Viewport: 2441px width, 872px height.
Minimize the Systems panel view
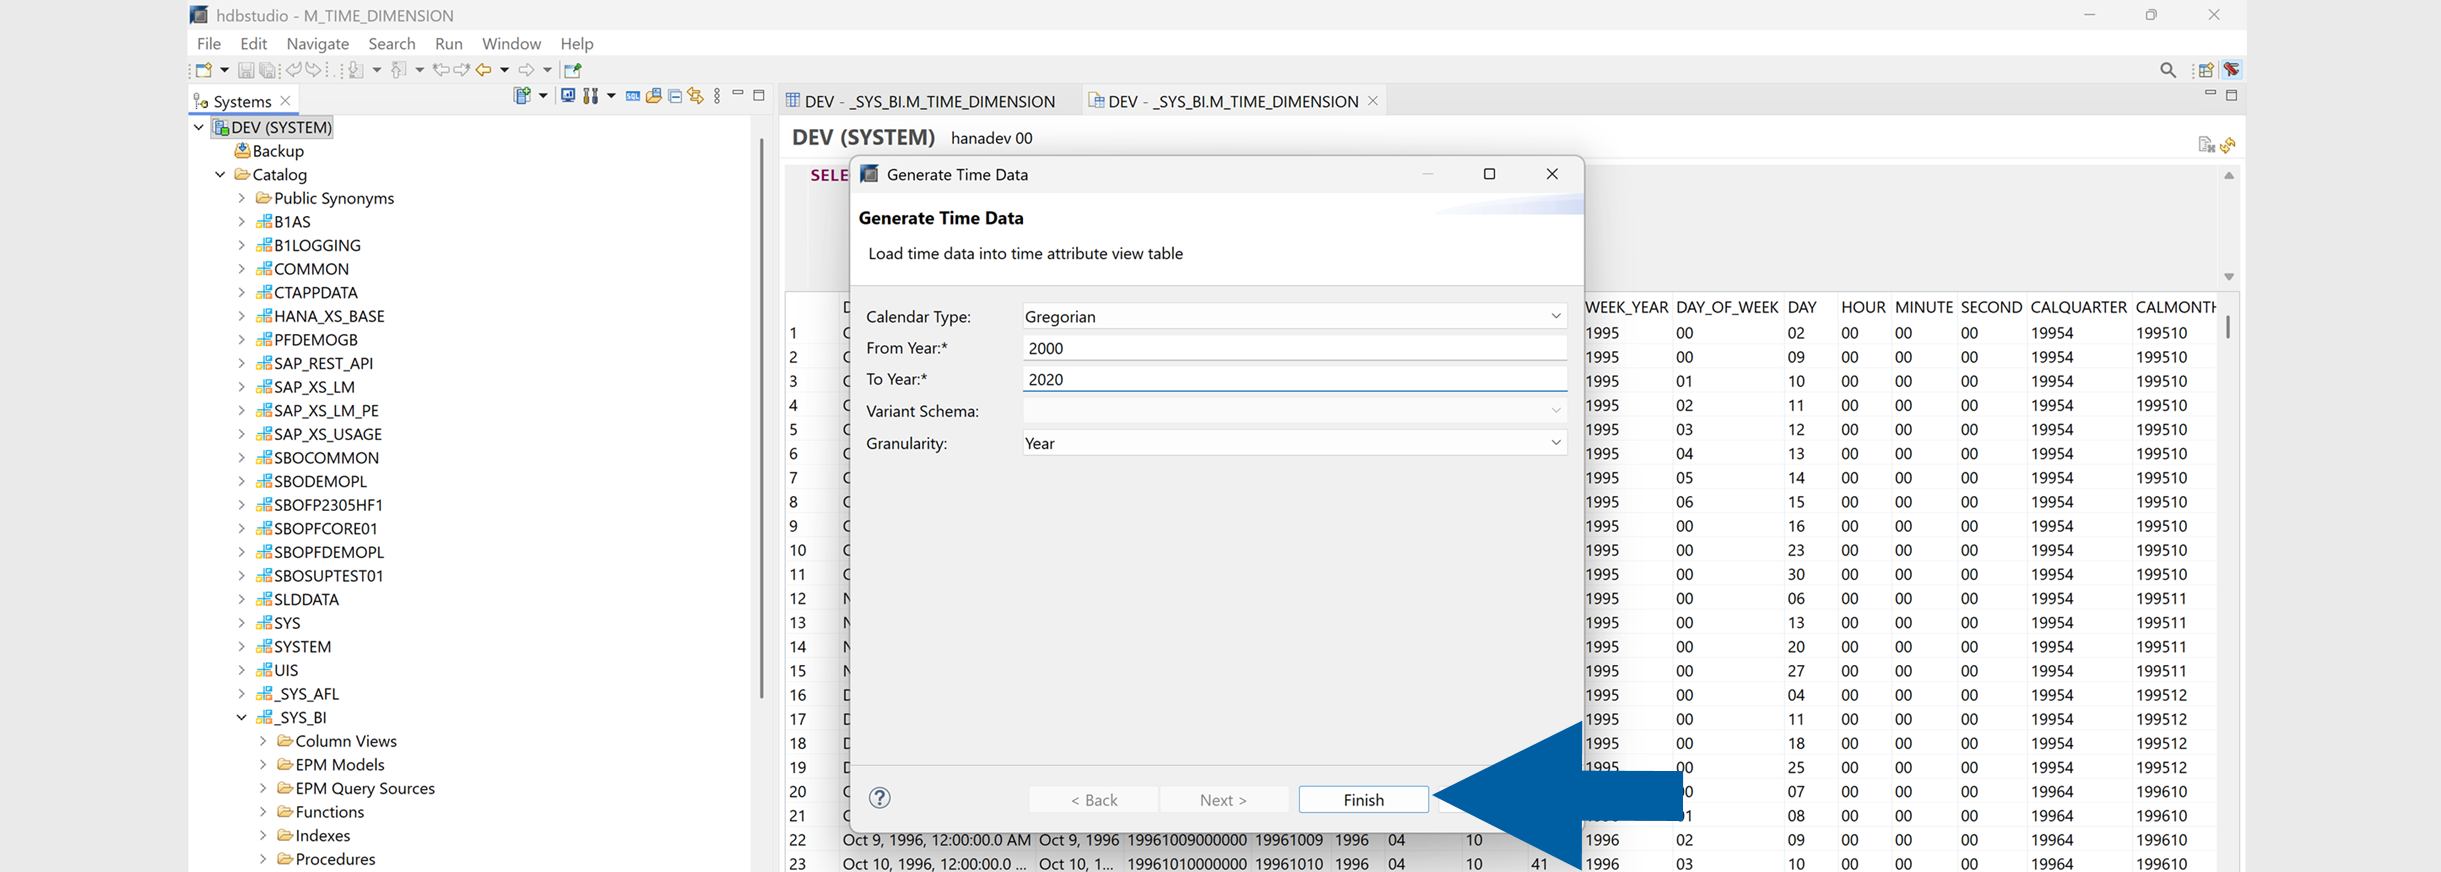738,94
